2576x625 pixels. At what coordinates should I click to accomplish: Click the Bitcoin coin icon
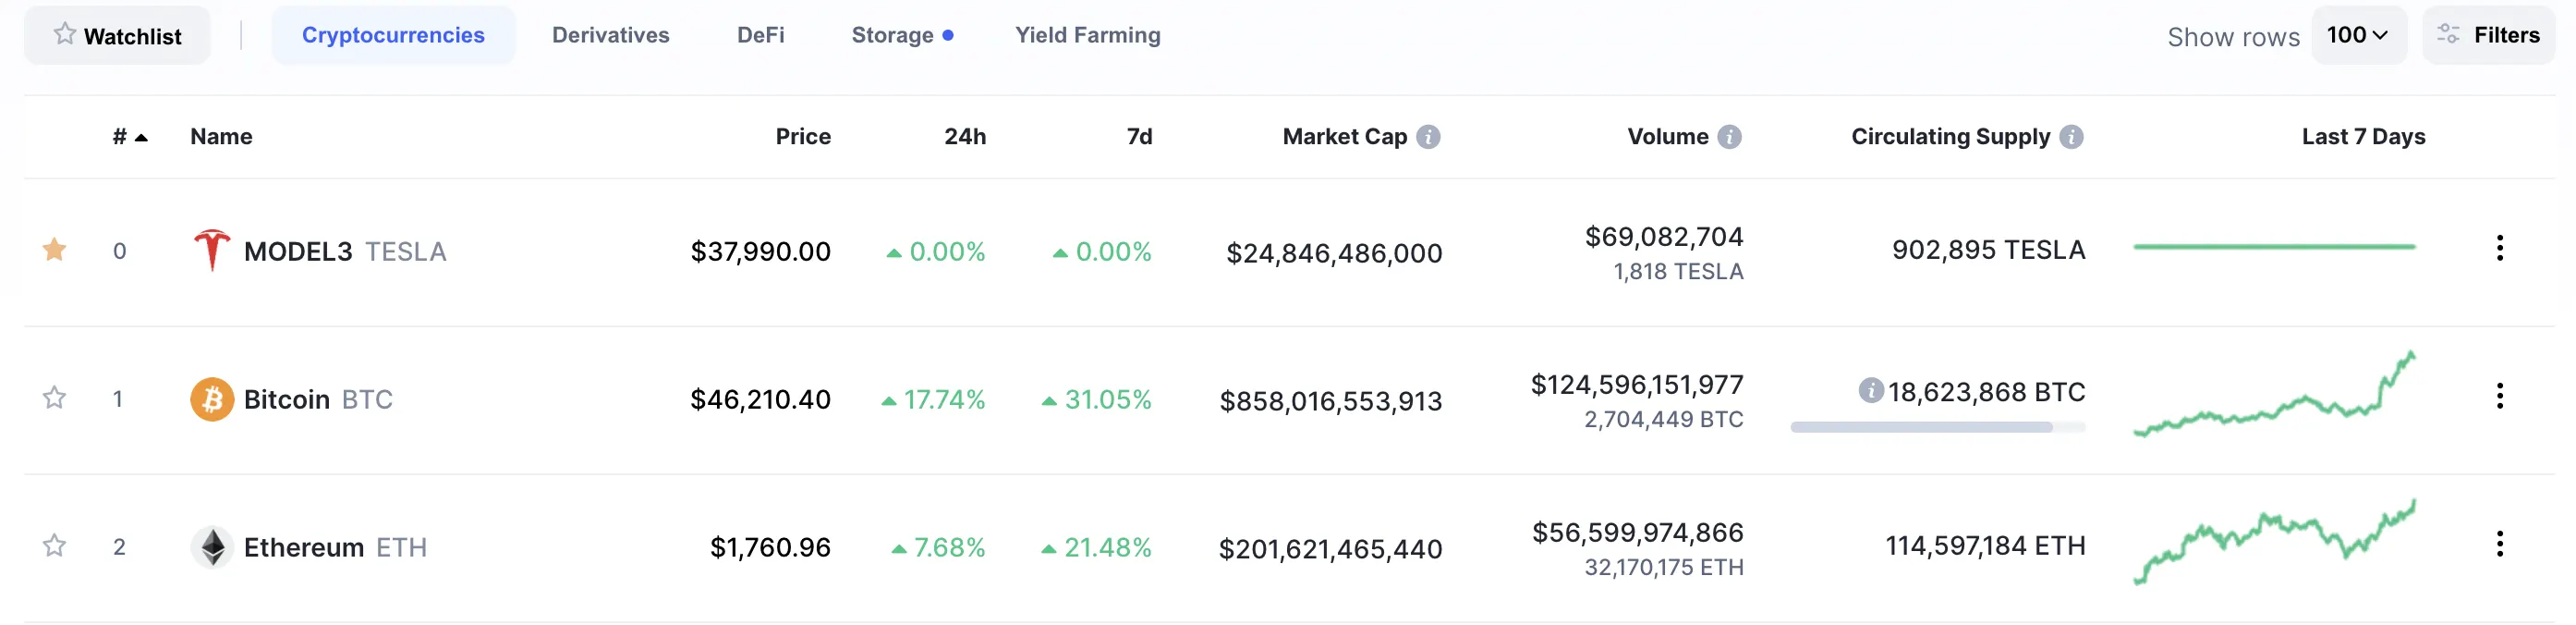tap(212, 399)
